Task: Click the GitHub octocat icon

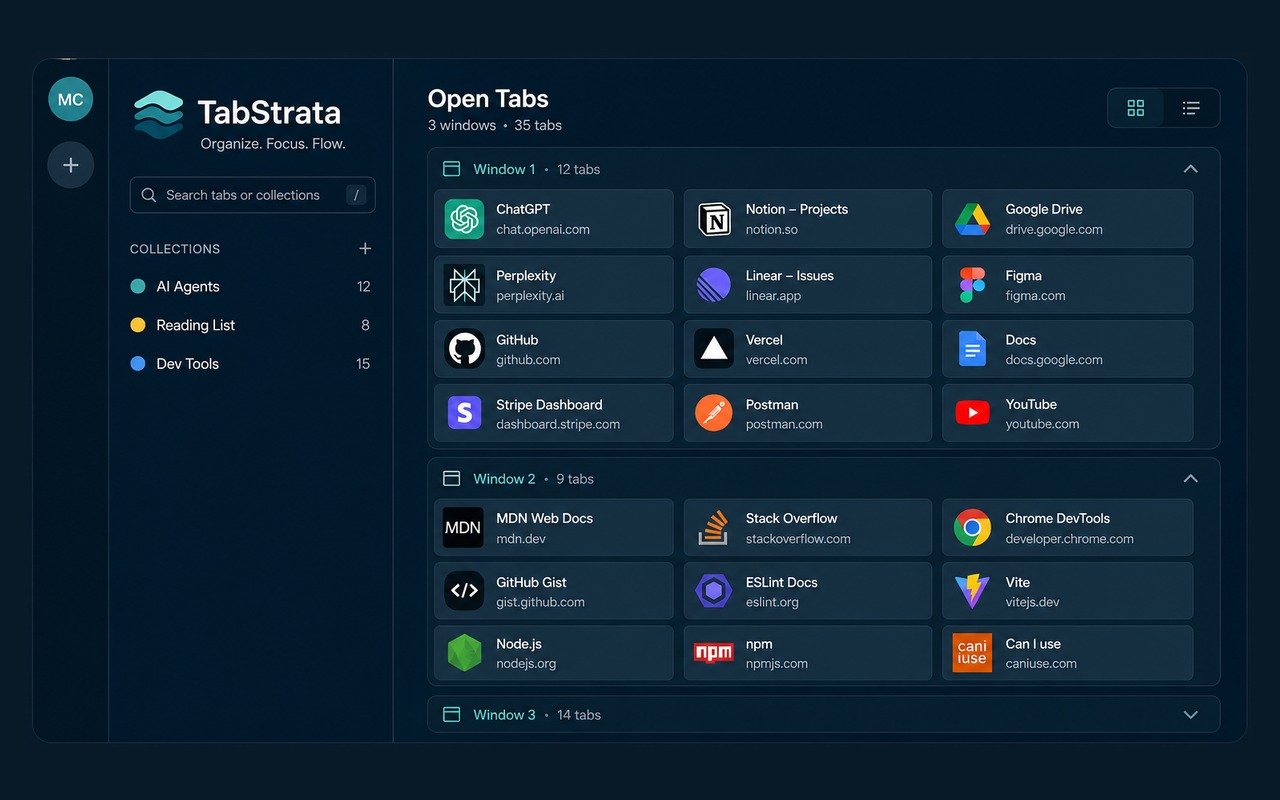Action: (464, 349)
